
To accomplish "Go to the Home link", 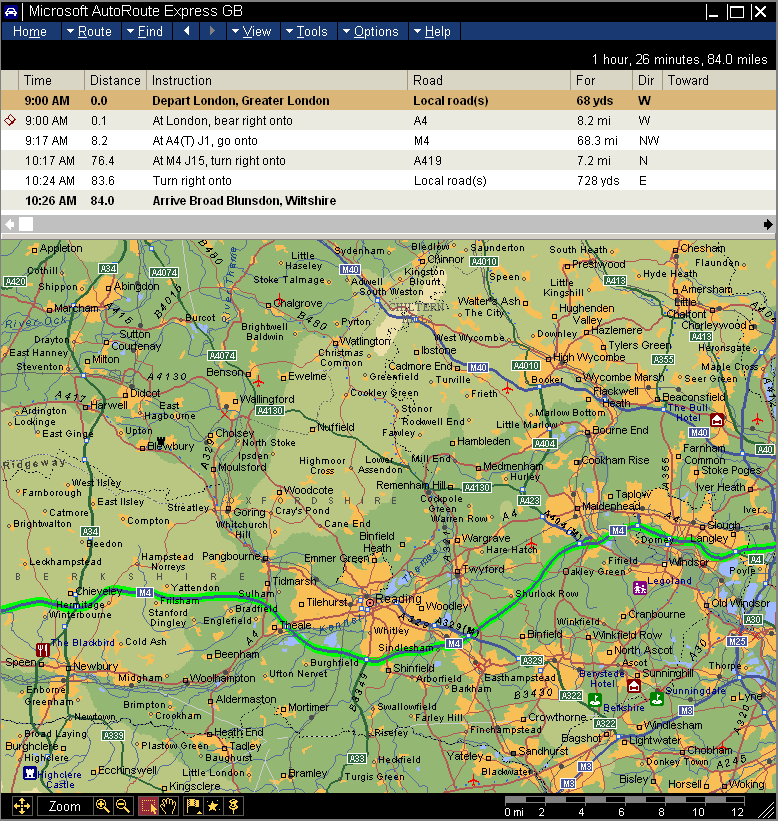I will 30,31.
